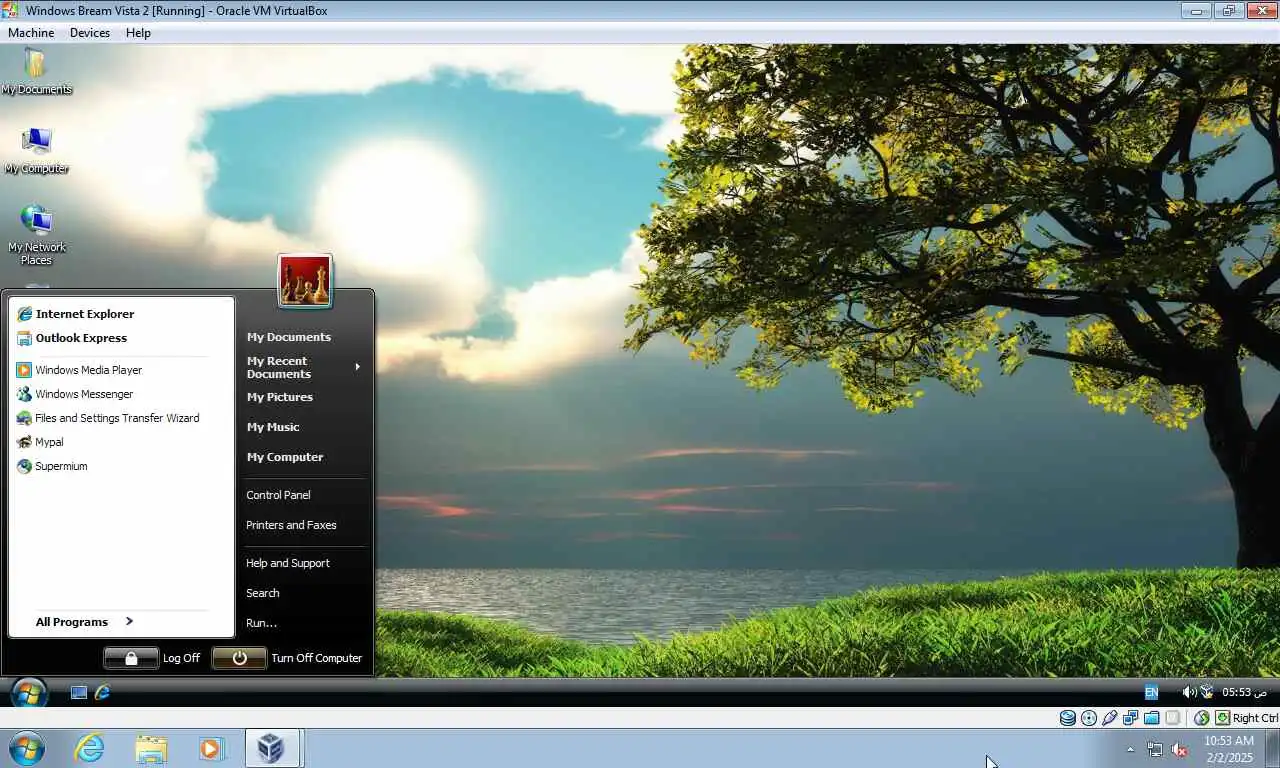Select My Computer desktop icon
The height and width of the screenshot is (768, 1280).
[x=36, y=151]
